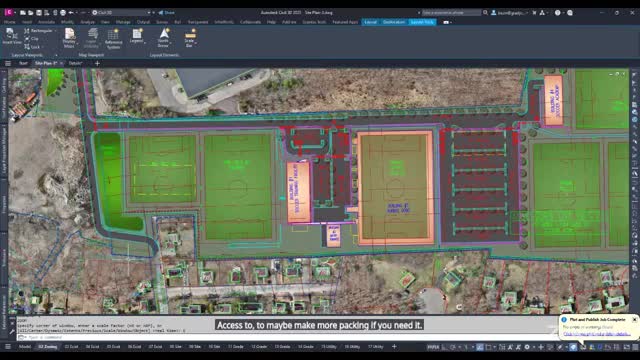Close the Site Plan-3 drawing tab
Viewport: 640px width, 360px height.
[x=61, y=63]
